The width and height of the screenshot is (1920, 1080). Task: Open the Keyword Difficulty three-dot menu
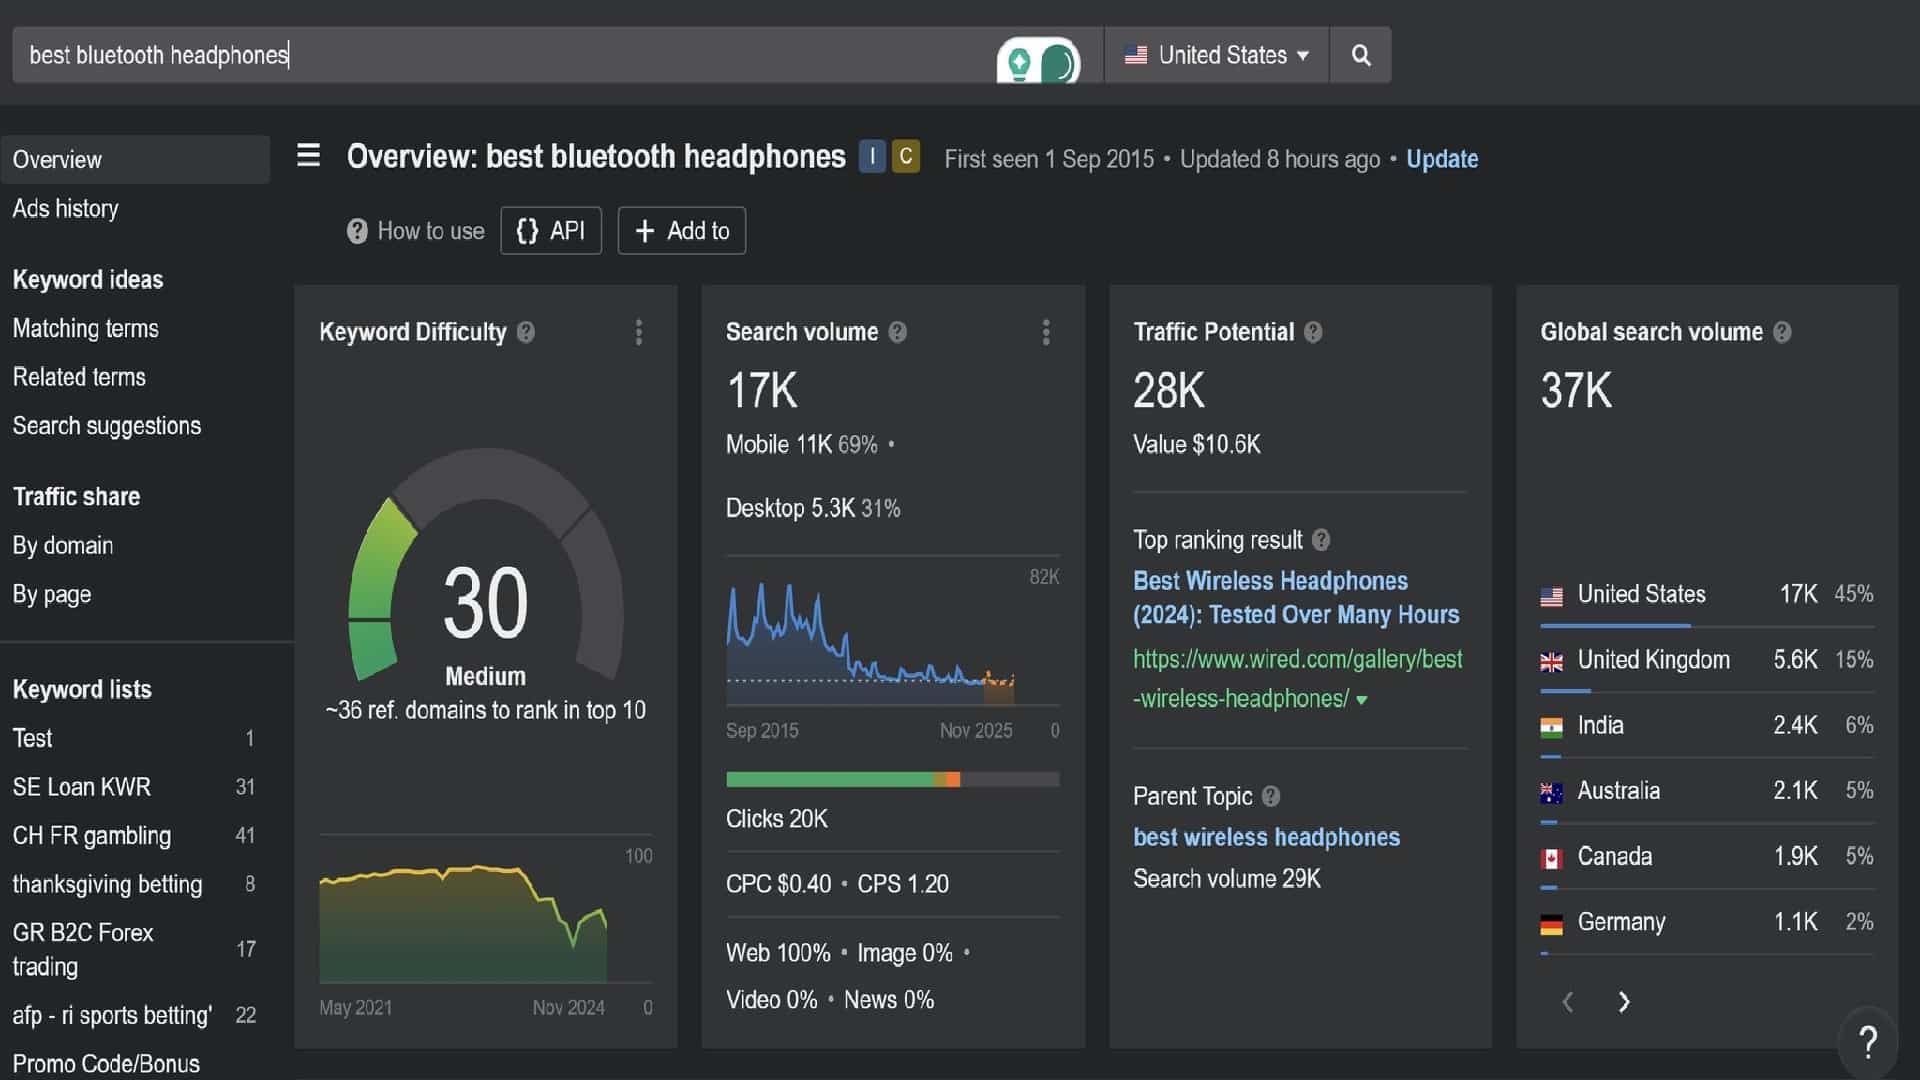(639, 332)
